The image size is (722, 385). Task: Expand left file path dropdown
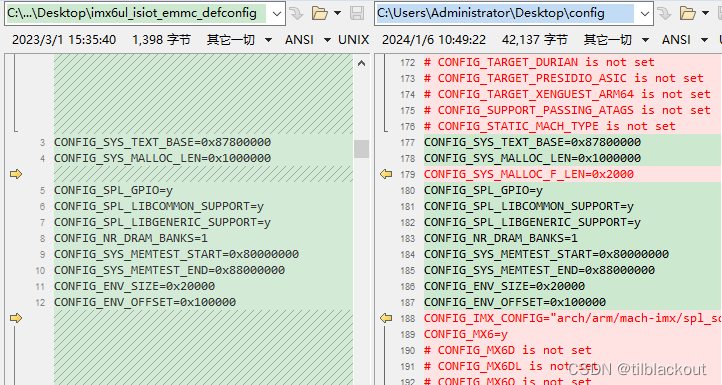click(x=277, y=13)
